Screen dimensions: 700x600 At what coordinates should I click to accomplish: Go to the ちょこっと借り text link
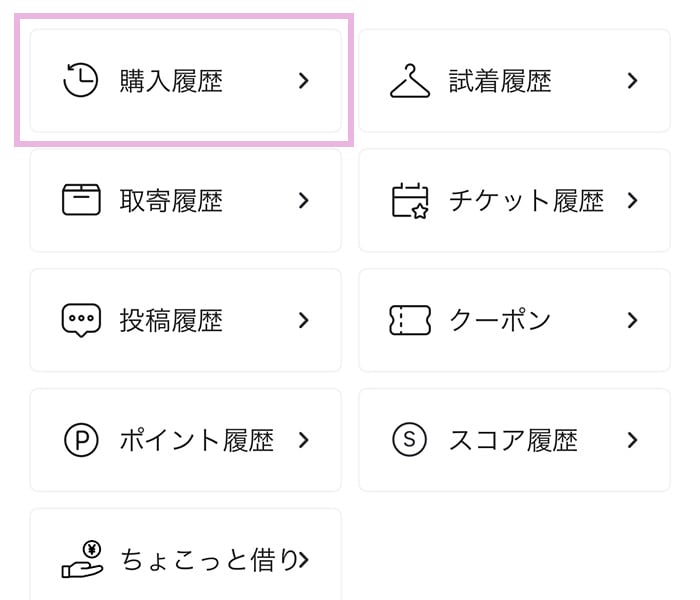[x=209, y=560]
